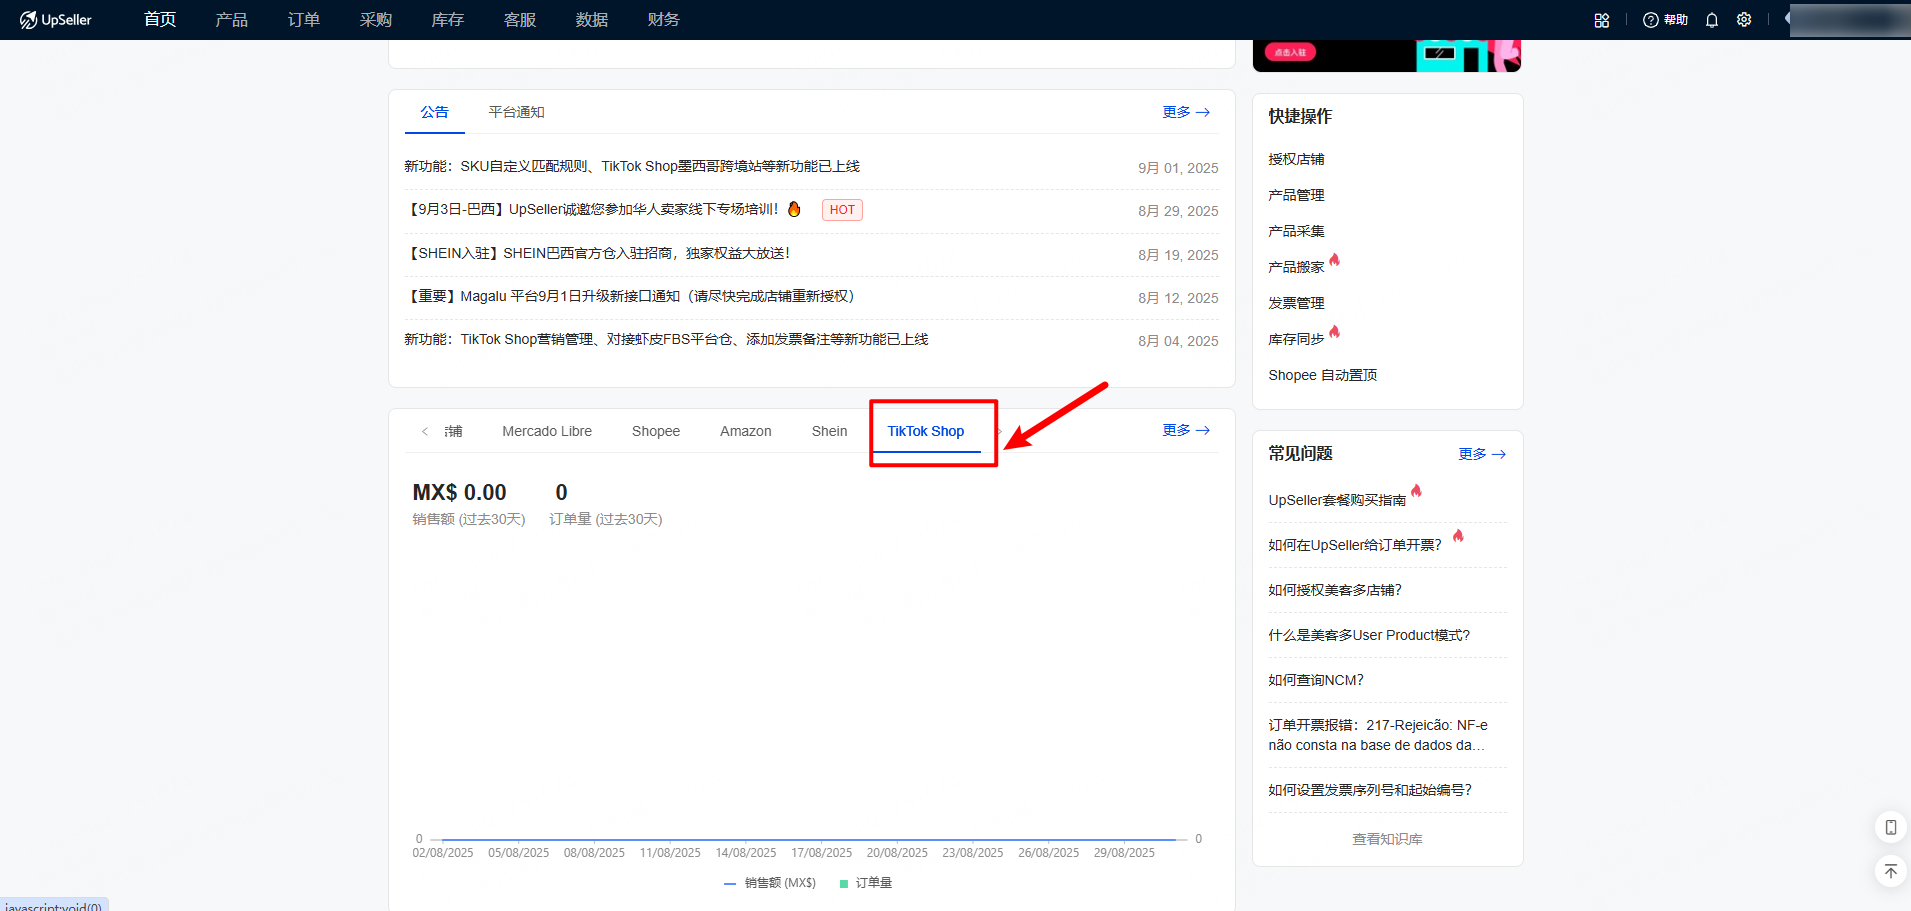Click the mobile phone floating icon
The image size is (1911, 911).
[1890, 827]
